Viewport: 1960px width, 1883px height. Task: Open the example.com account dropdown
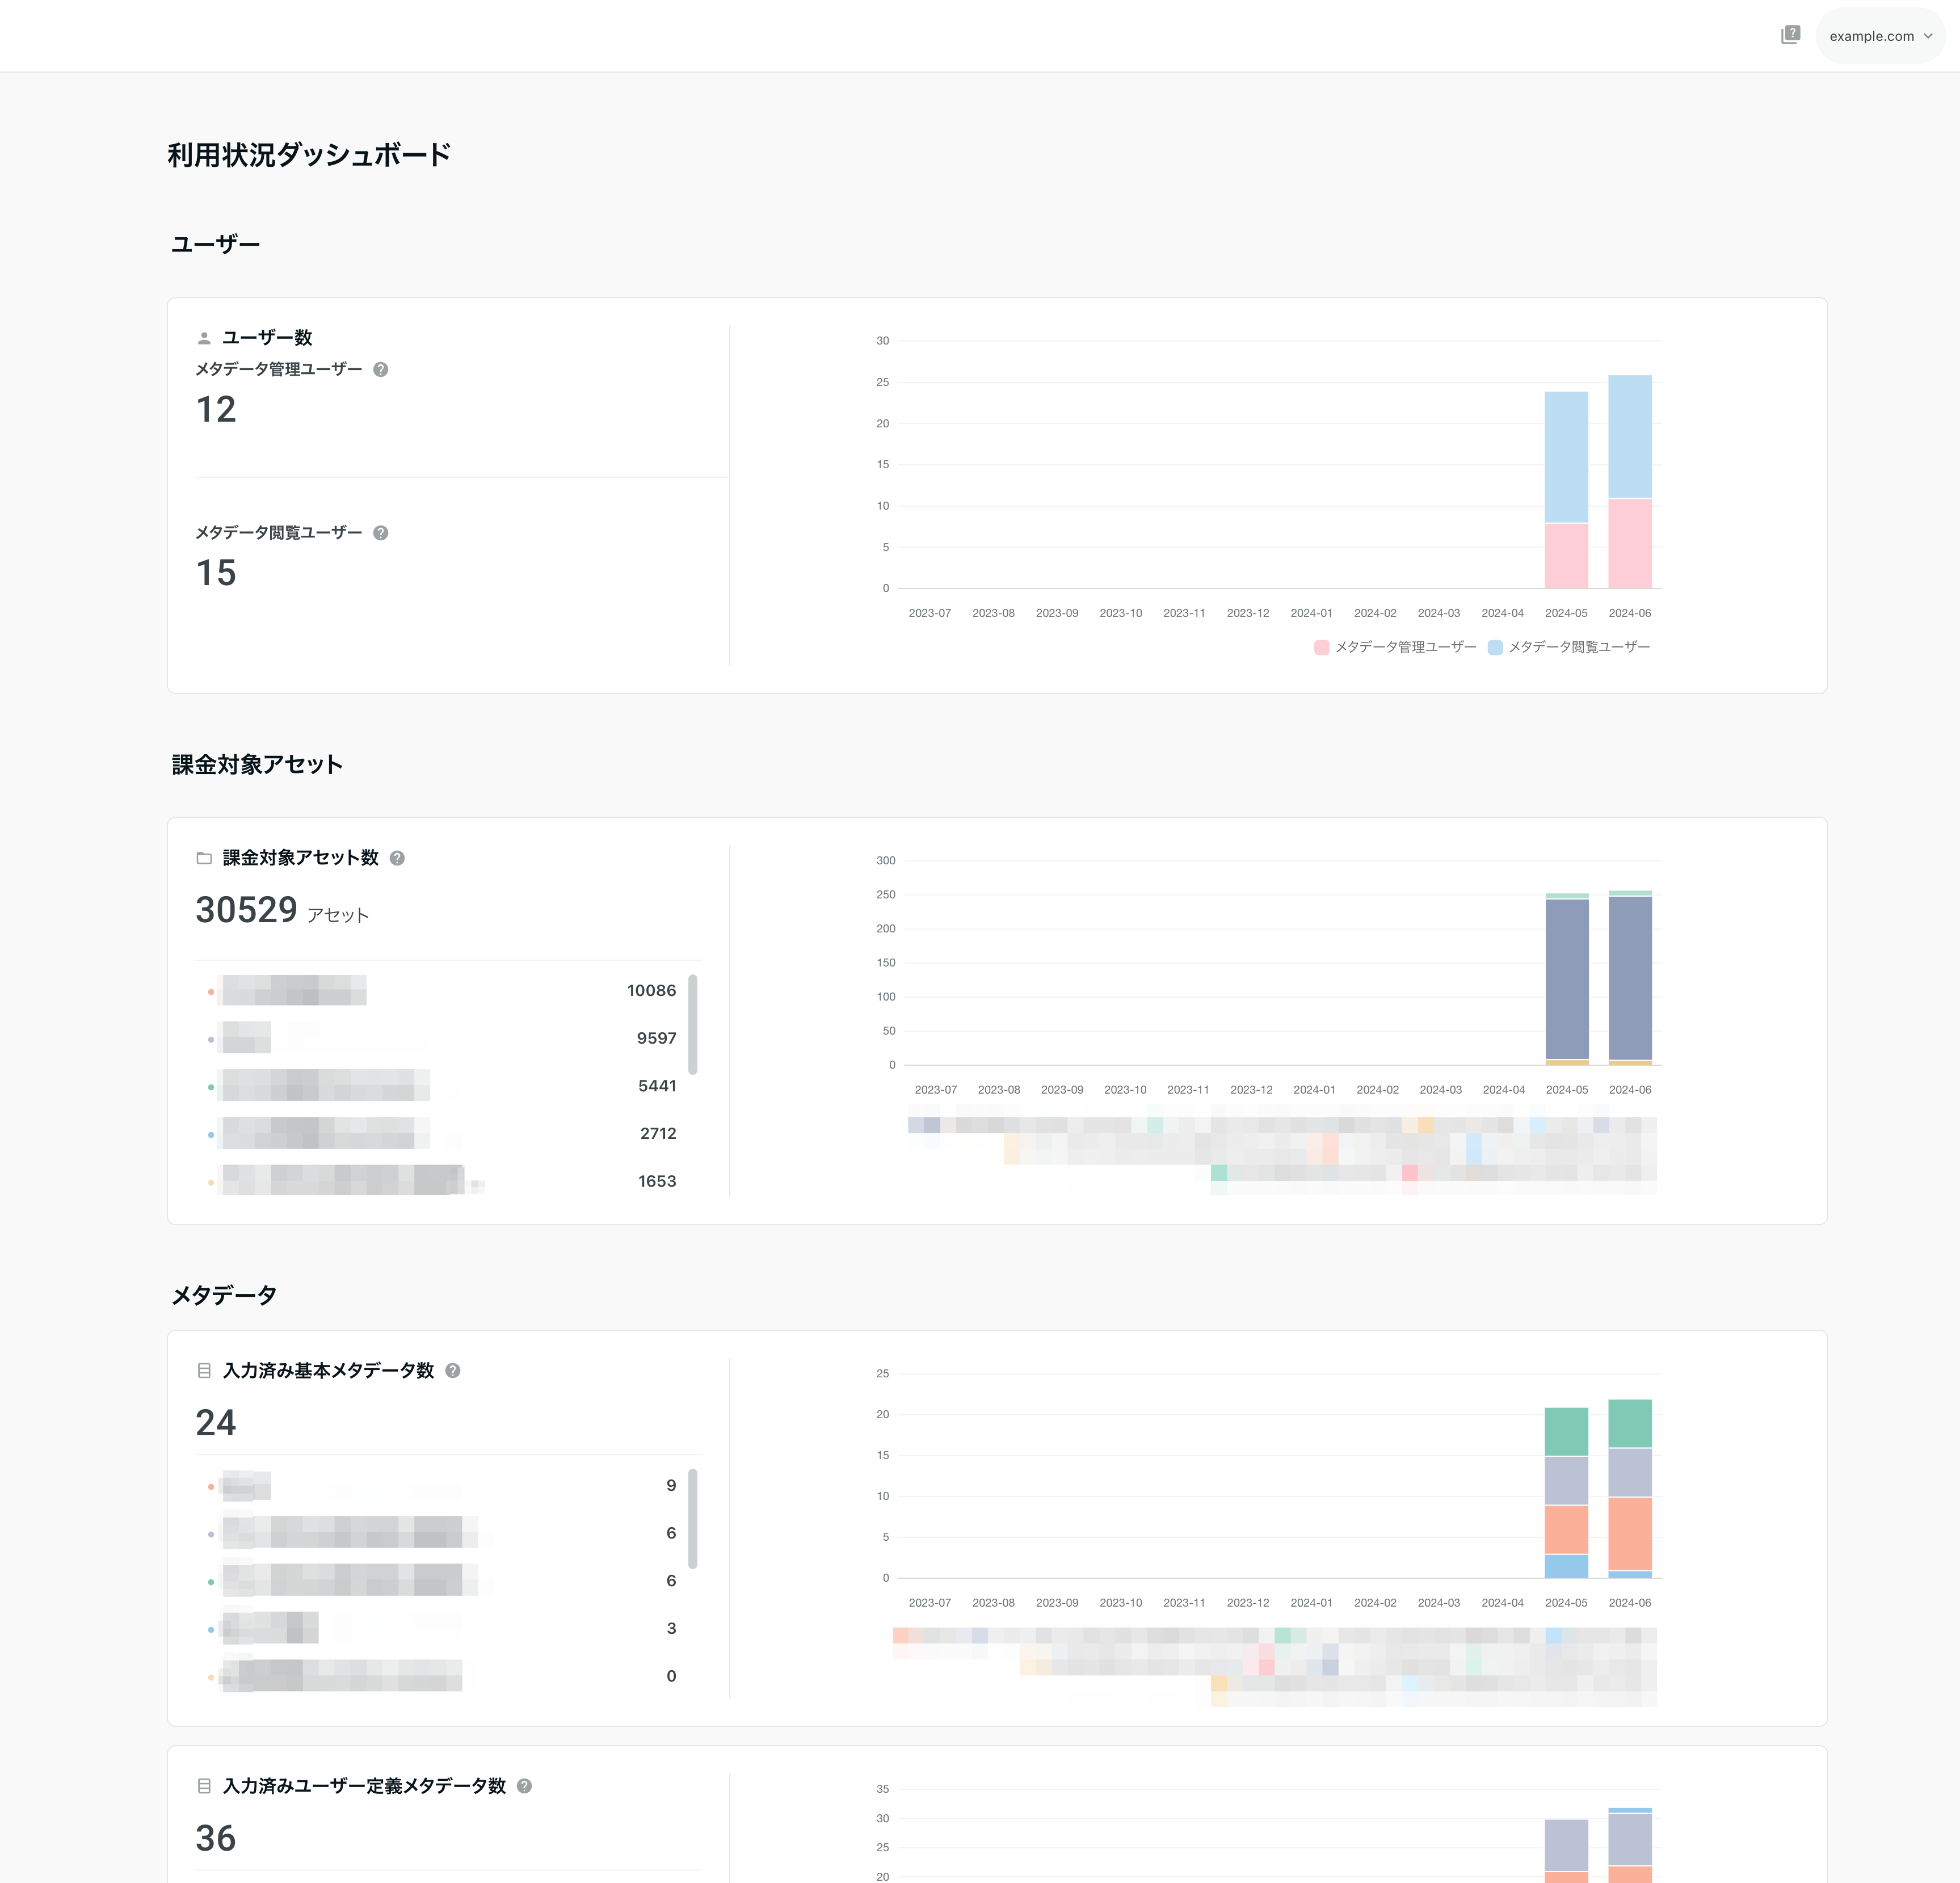[x=1880, y=36]
